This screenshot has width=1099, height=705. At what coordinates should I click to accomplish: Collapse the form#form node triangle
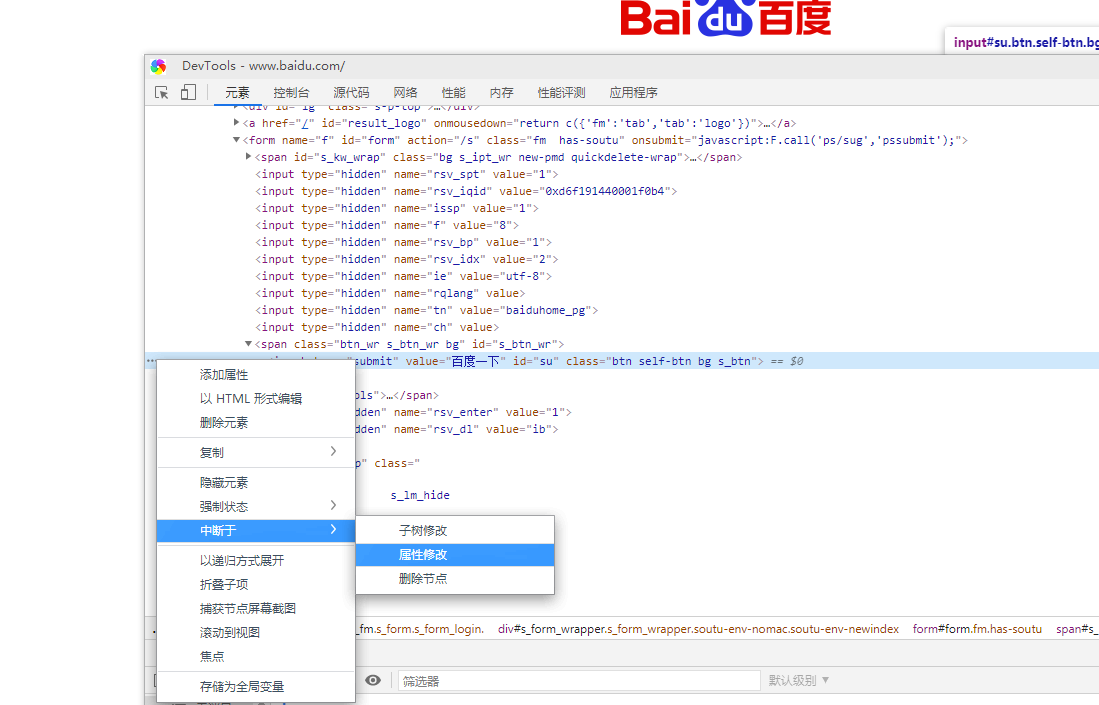[x=236, y=139]
